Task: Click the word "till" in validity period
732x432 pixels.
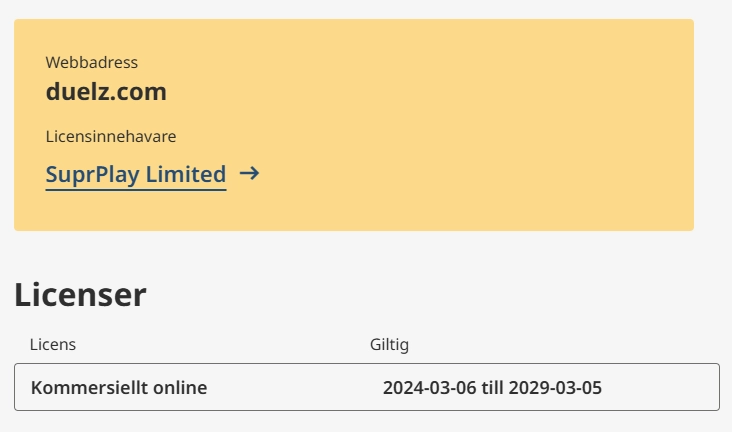Action: pyautogui.click(x=490, y=387)
